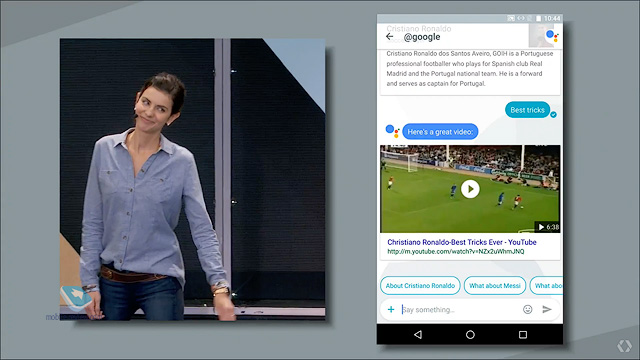Tap the plus attachment icon
Viewport: 640px width, 360px height.
pos(391,309)
